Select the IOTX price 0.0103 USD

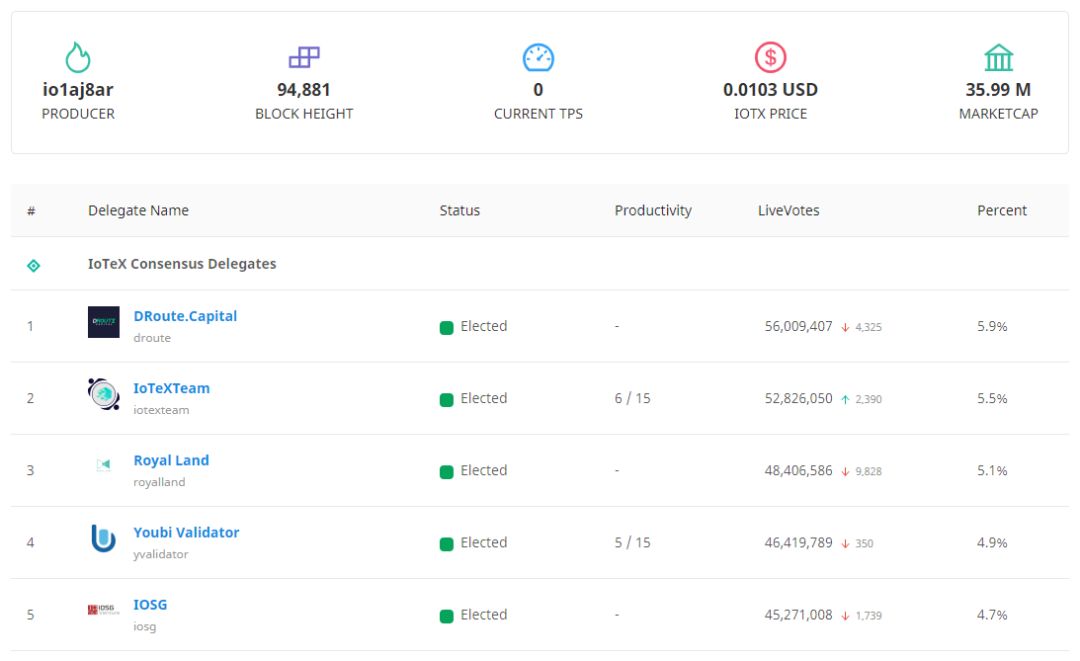pos(770,90)
